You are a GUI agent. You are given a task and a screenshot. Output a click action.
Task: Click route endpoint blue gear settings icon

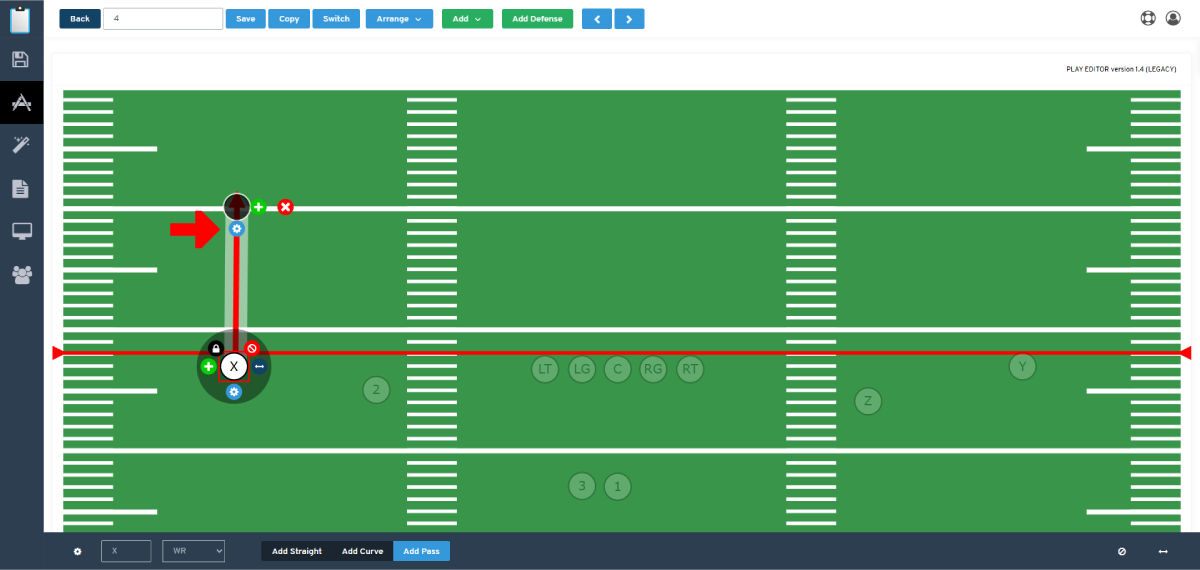pos(237,229)
